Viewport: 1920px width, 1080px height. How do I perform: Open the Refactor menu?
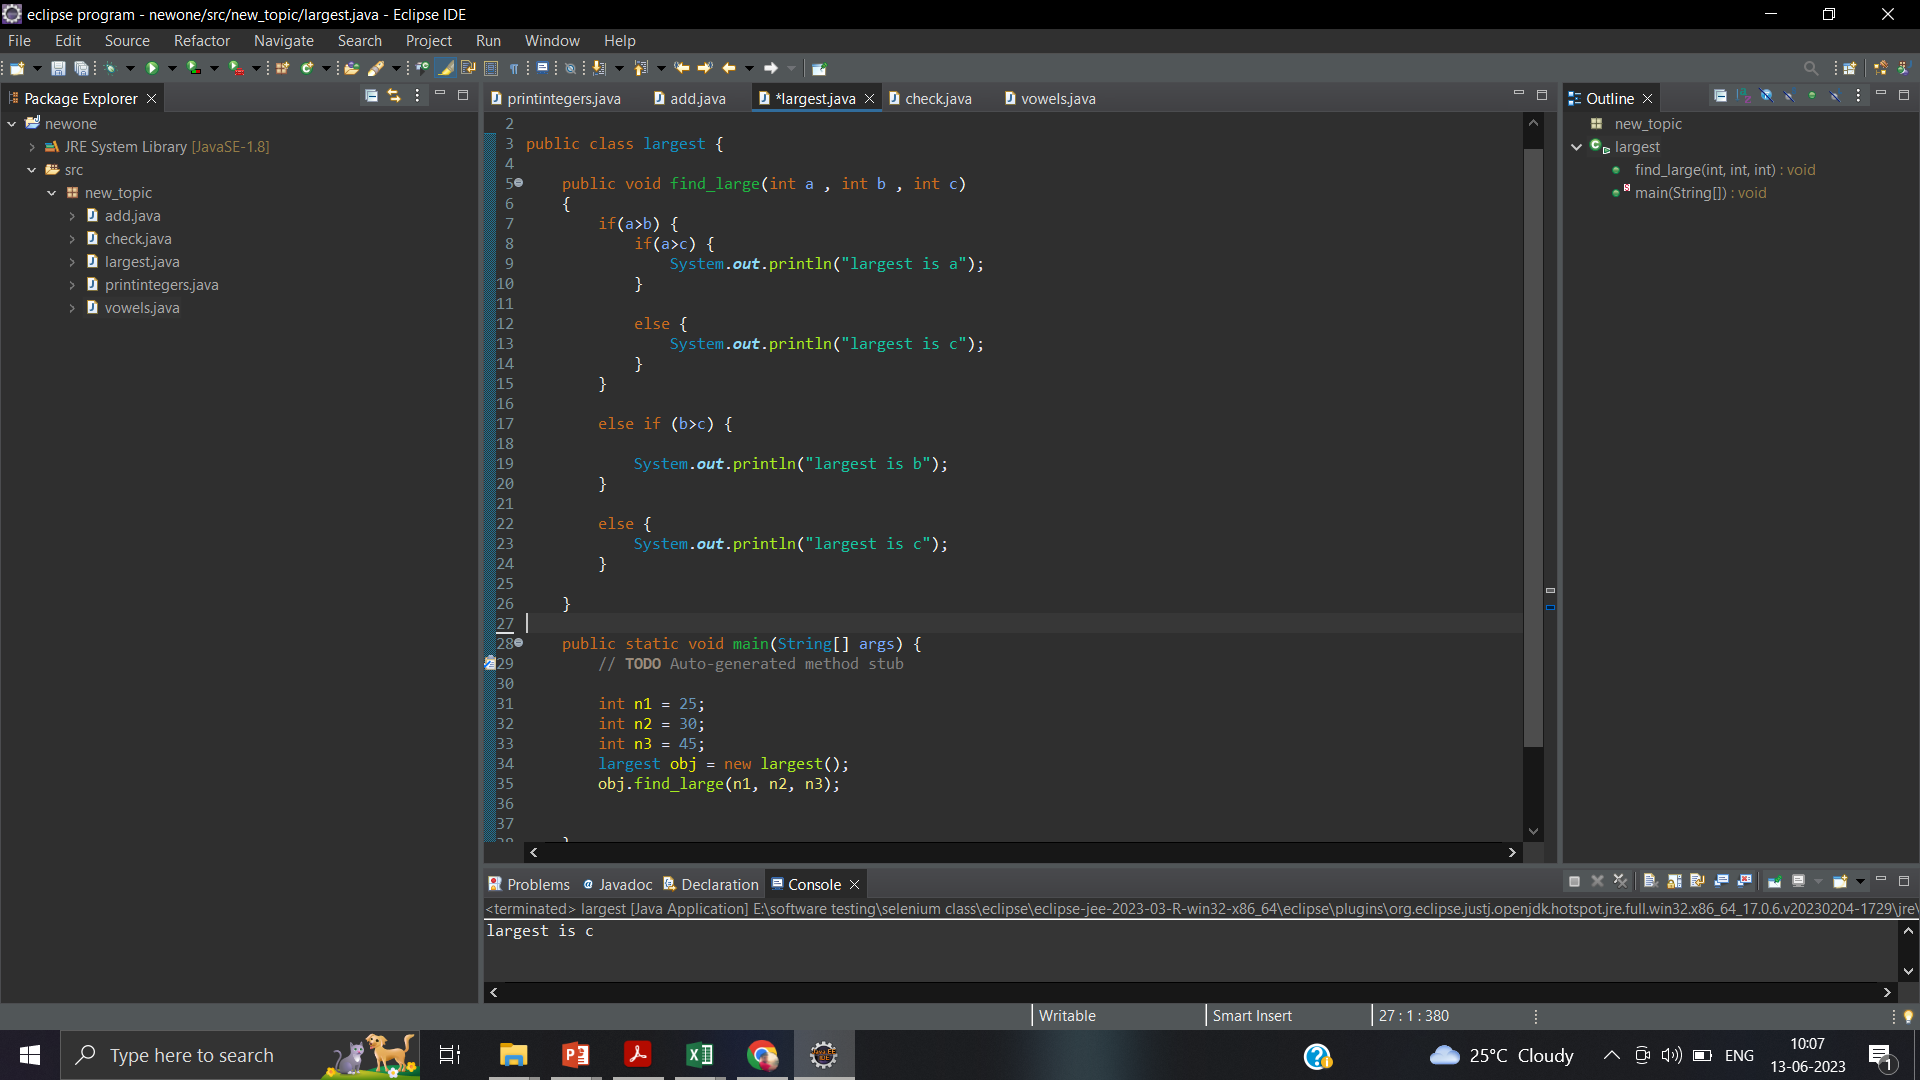click(x=201, y=41)
